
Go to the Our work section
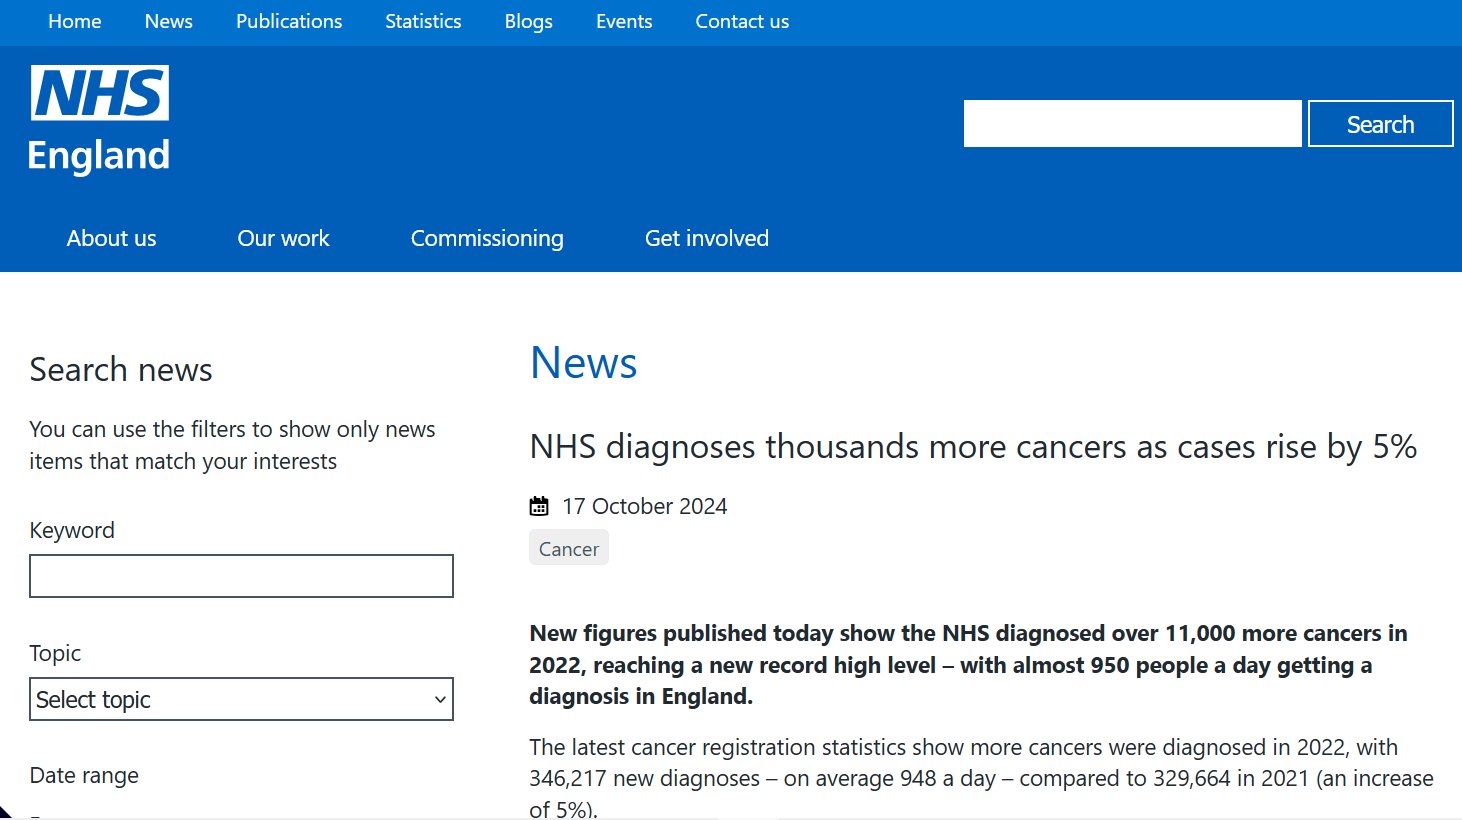(x=283, y=238)
